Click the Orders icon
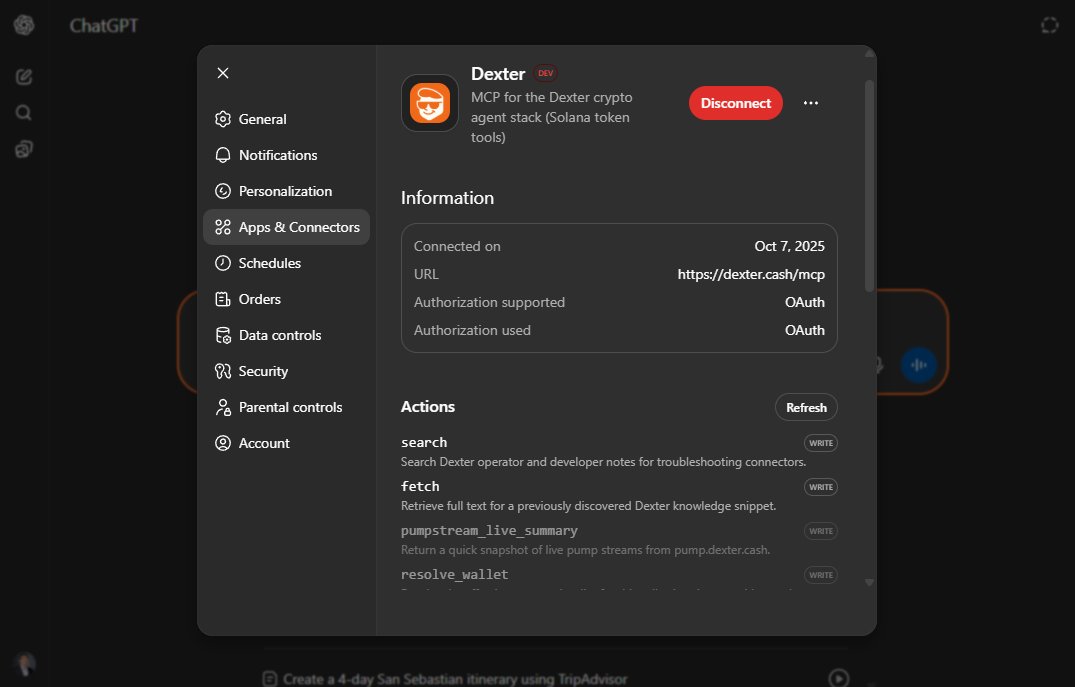 223,299
